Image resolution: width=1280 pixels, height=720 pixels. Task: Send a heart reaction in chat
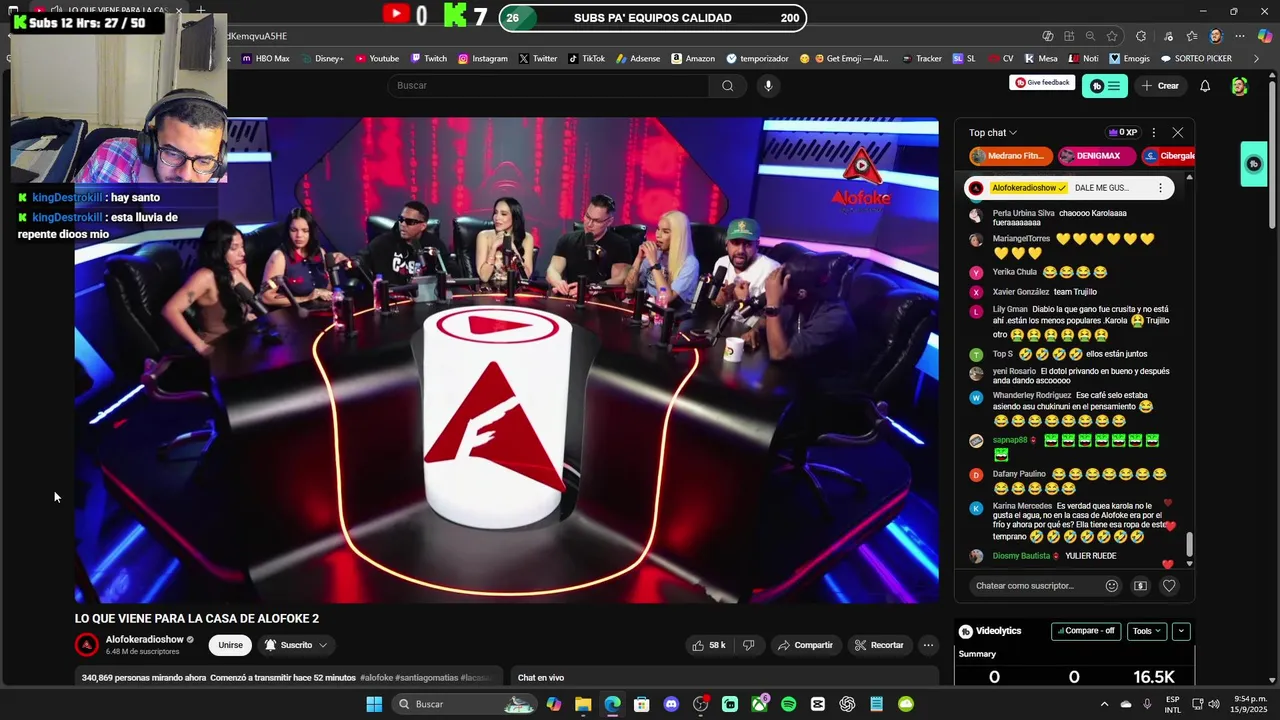(x=1169, y=586)
